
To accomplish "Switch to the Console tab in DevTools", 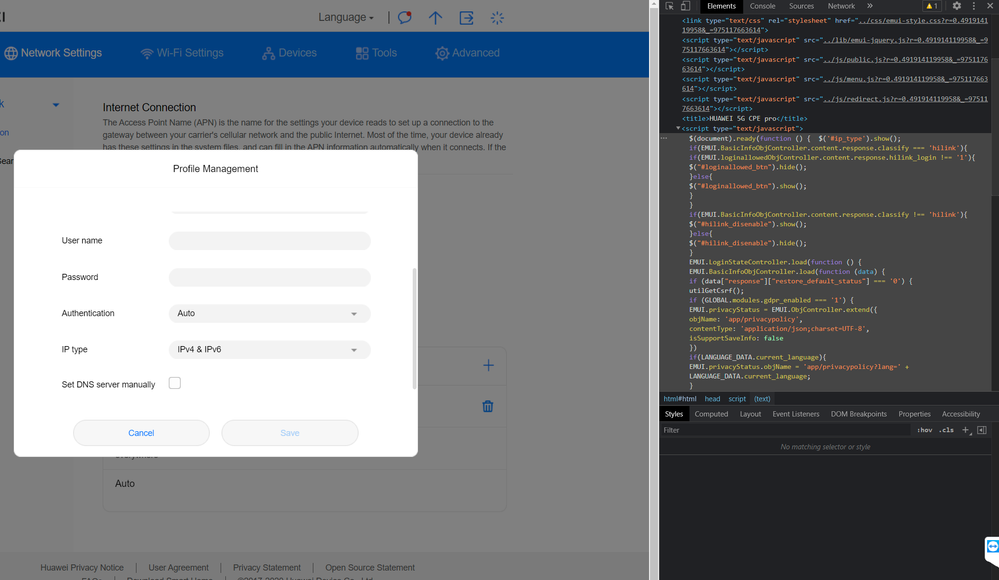I will coord(763,6).
